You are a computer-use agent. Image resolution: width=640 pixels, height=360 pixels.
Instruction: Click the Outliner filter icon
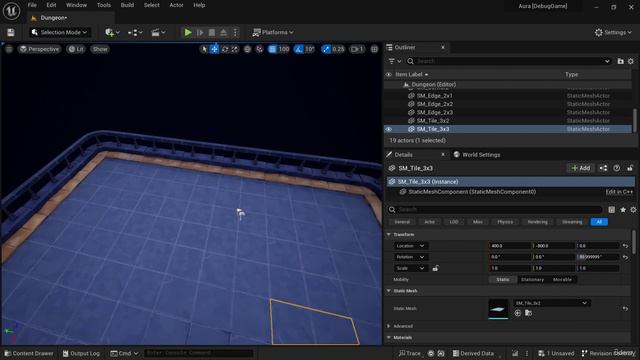click(x=394, y=61)
